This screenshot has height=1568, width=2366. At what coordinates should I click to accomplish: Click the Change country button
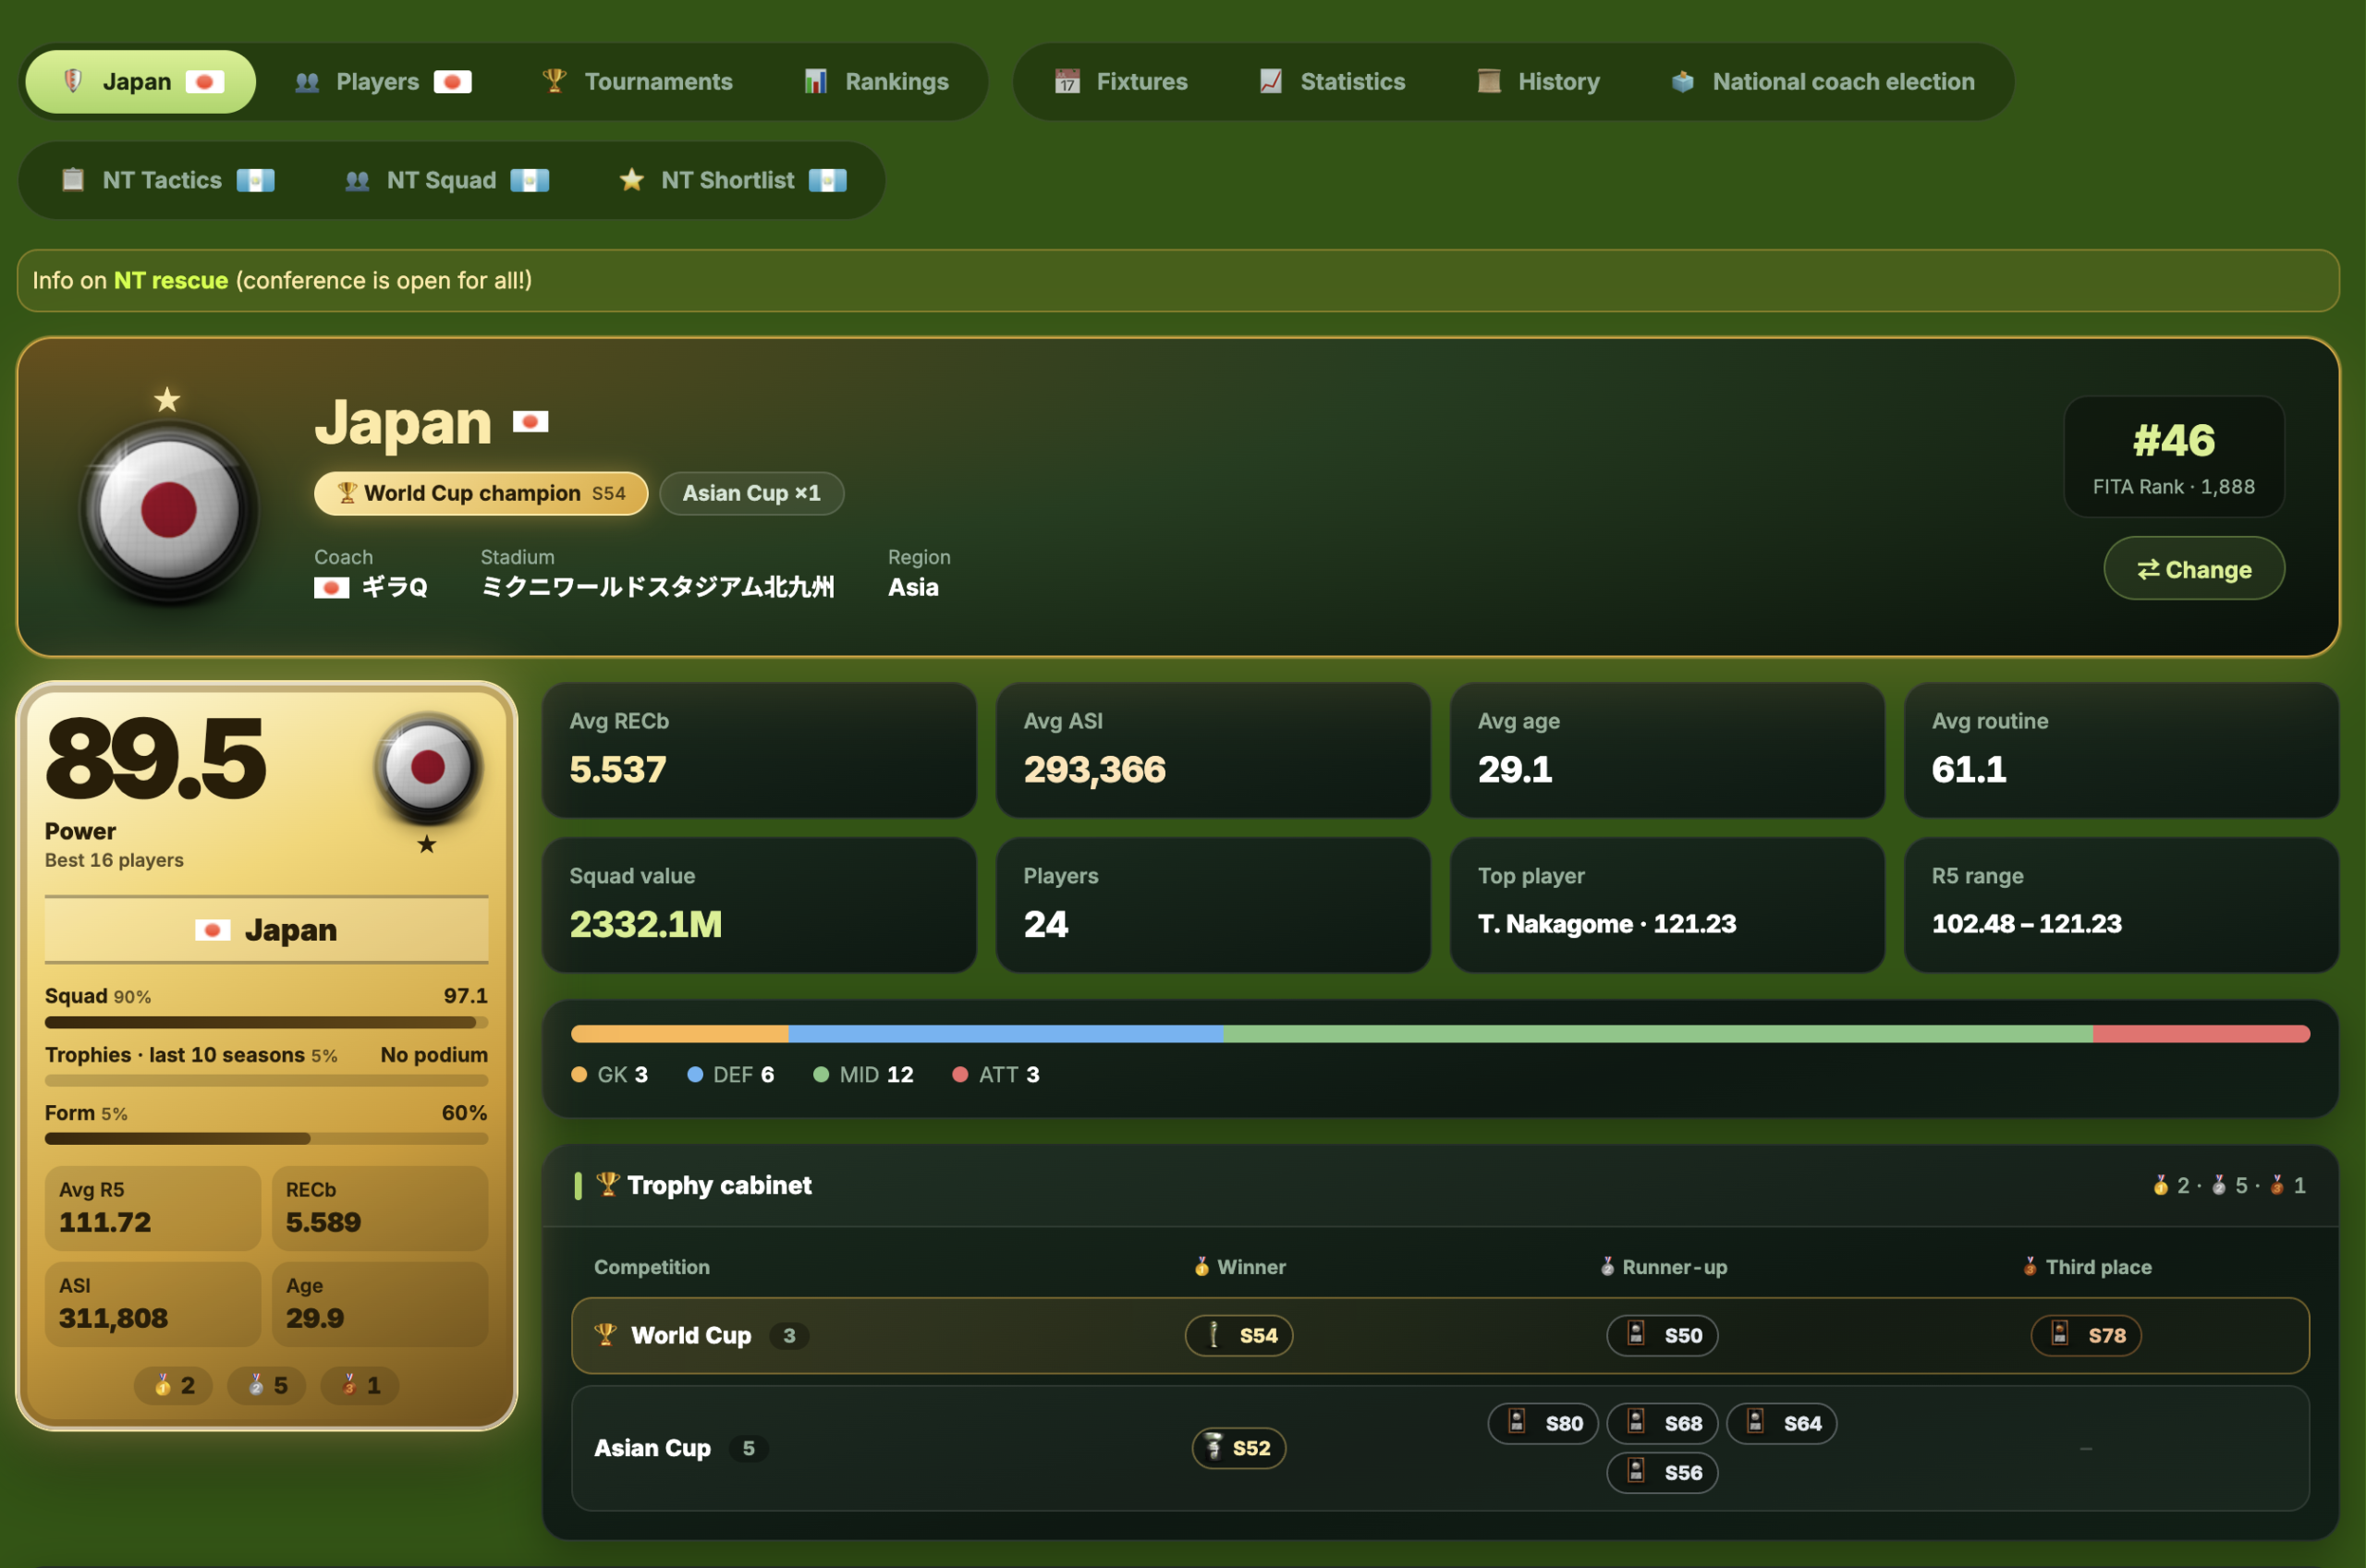(2194, 569)
